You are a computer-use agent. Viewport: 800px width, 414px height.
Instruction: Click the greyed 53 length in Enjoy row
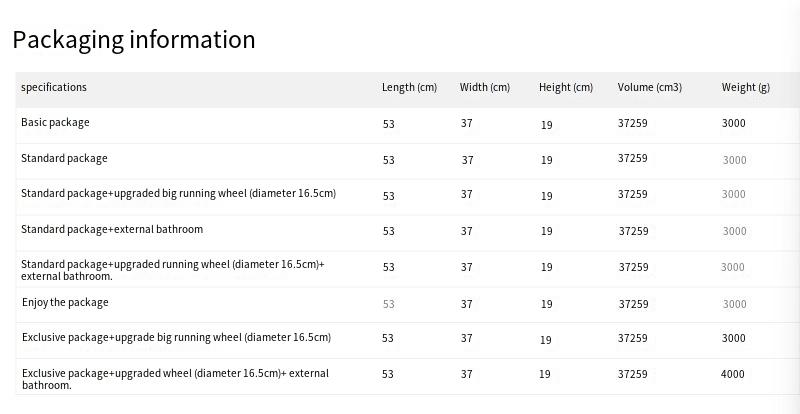pyautogui.click(x=389, y=304)
